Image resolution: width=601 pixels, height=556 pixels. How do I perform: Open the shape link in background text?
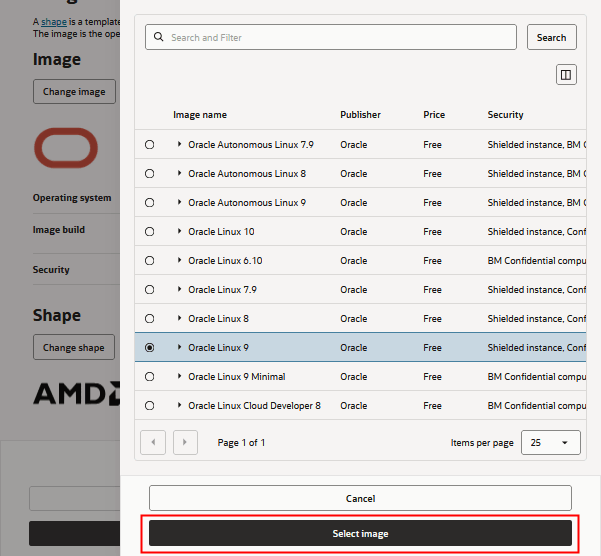(x=54, y=22)
